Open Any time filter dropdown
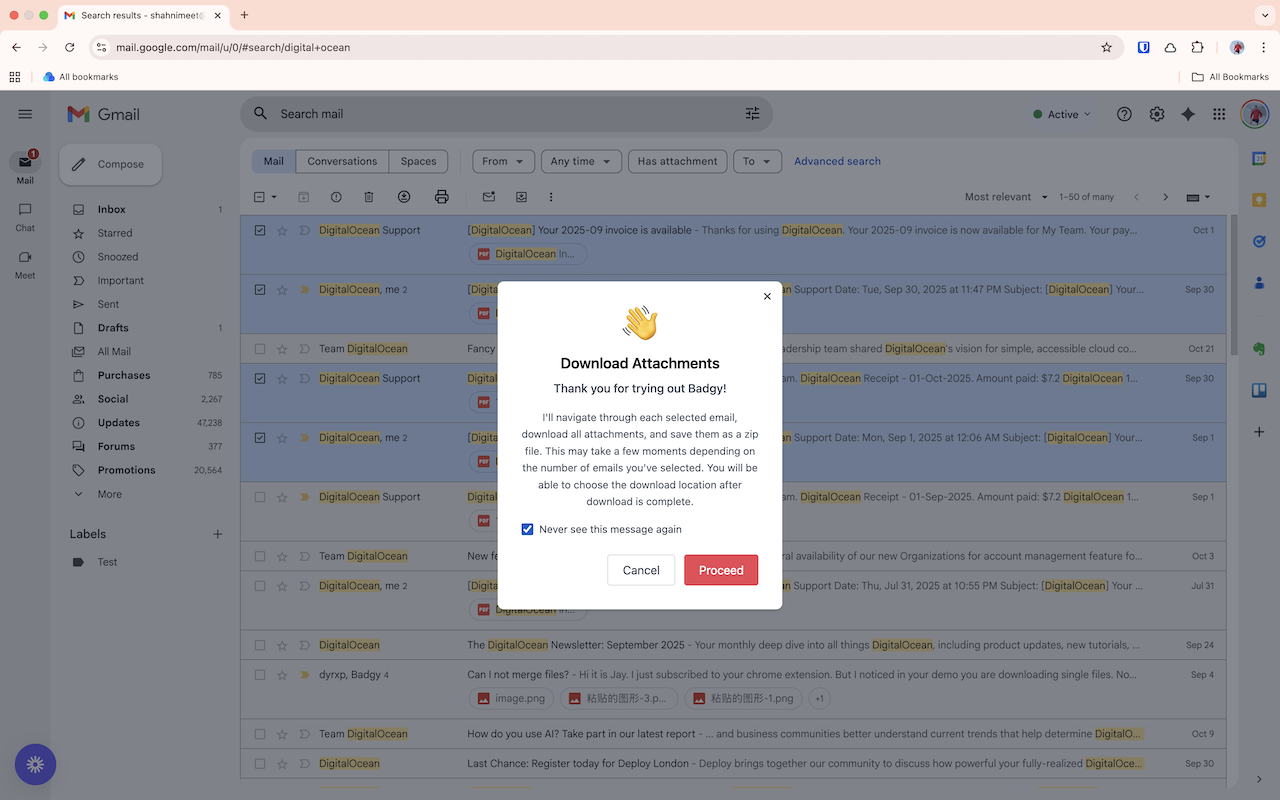1280x800 pixels. coord(581,161)
